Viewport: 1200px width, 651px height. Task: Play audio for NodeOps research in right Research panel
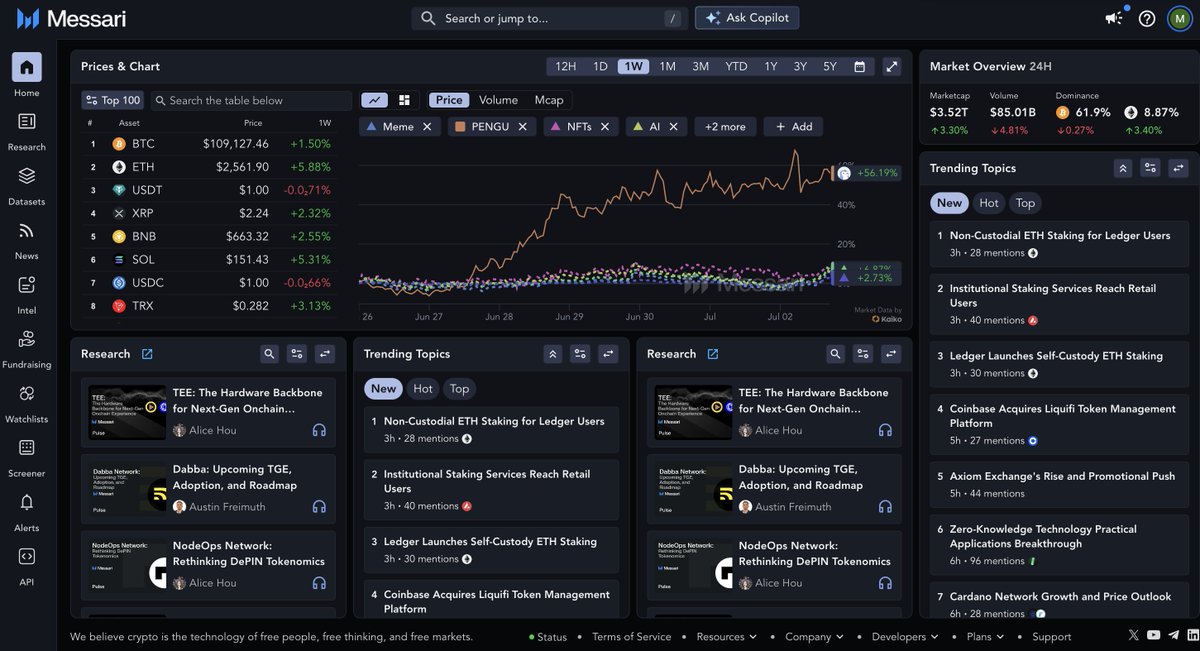(885, 583)
